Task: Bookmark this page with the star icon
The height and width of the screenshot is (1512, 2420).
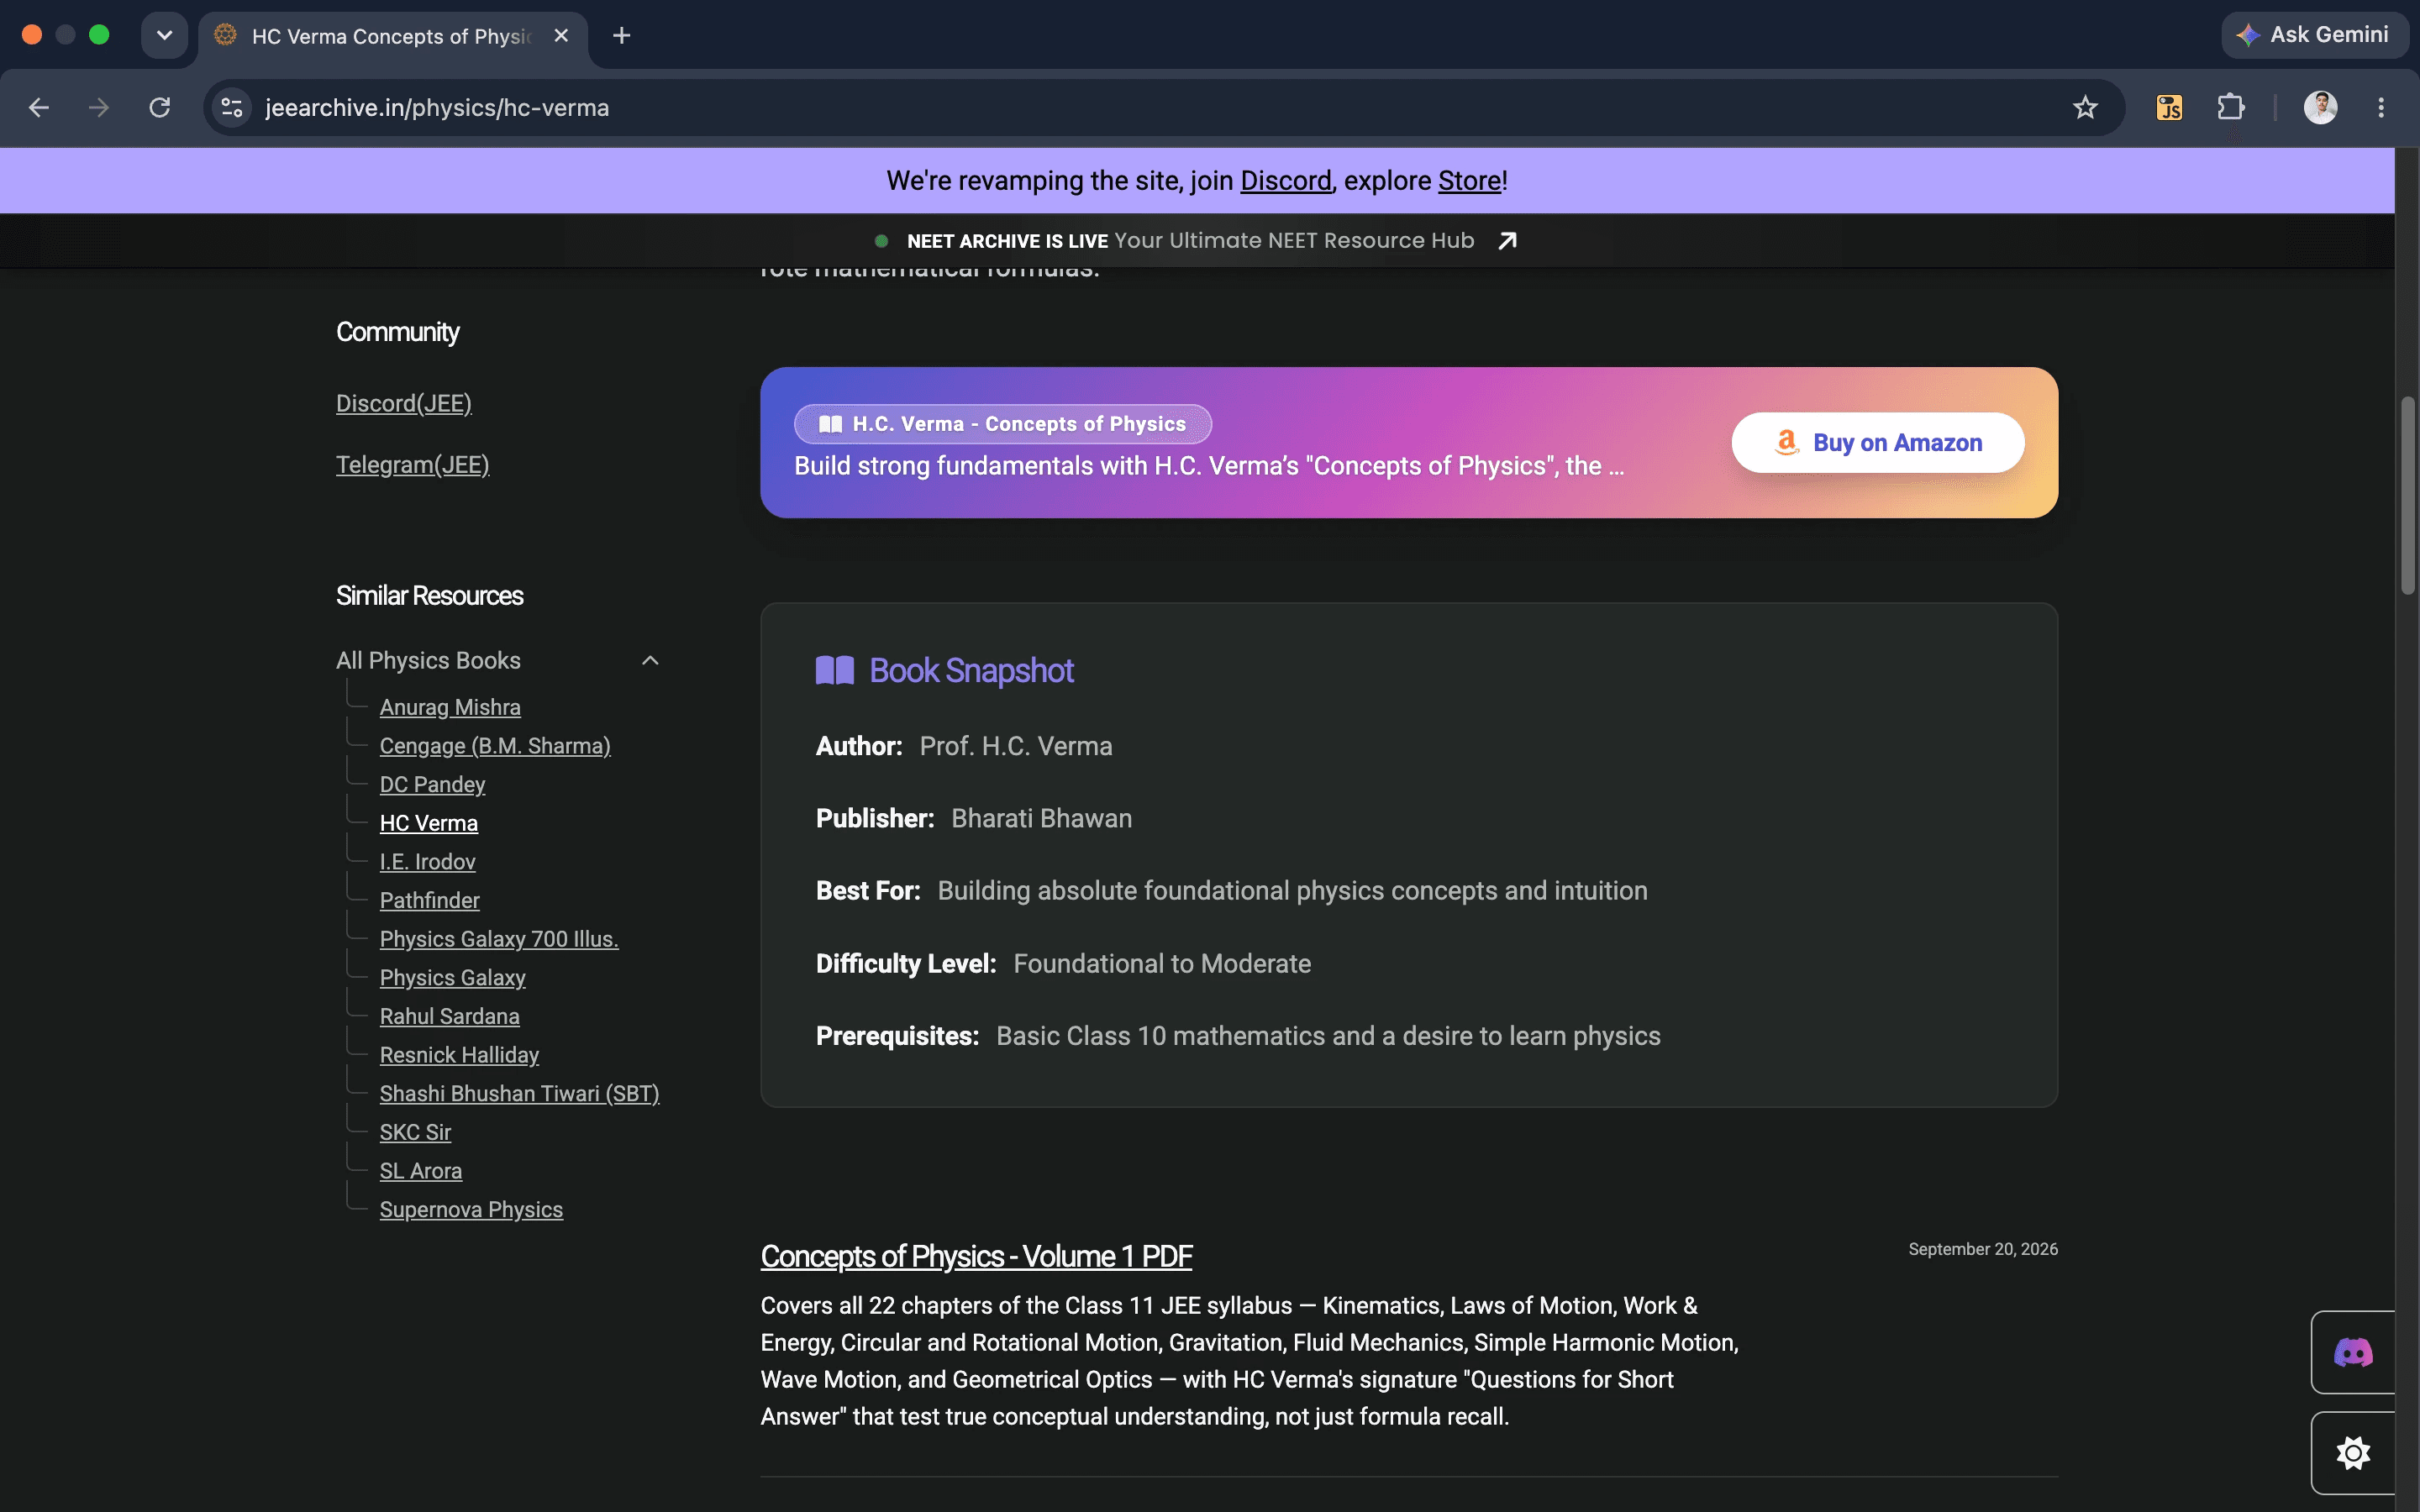Action: 2085,107
